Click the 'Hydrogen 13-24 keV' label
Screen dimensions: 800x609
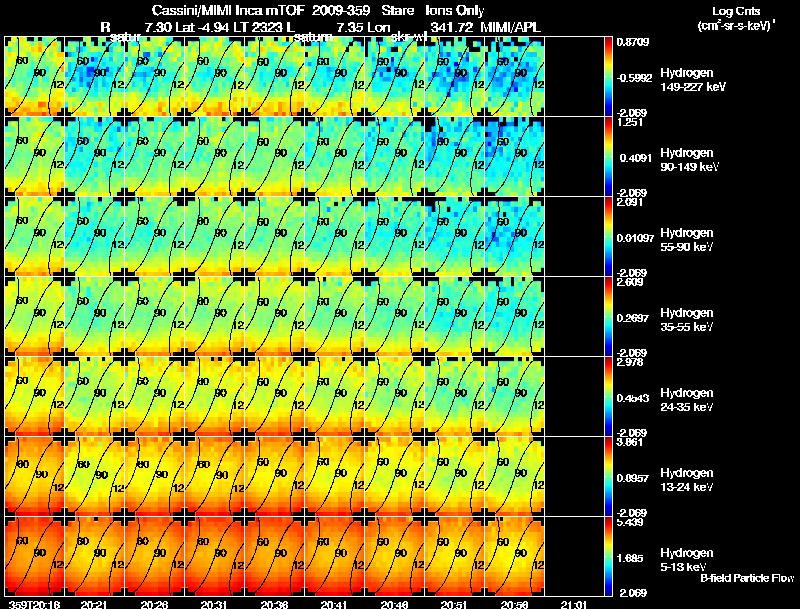tap(687, 480)
